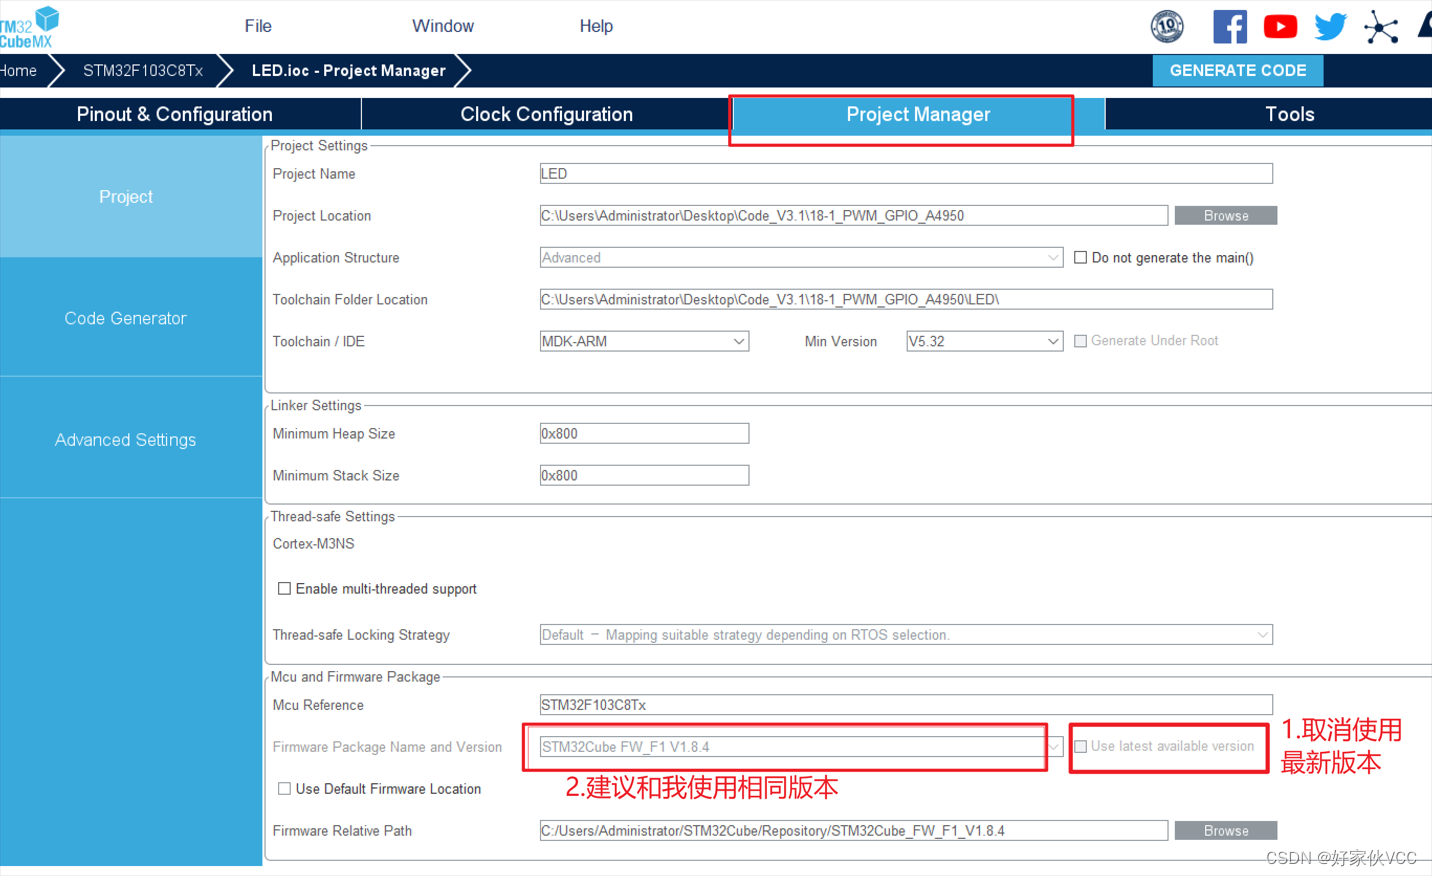This screenshot has width=1432, height=876.
Task: Open Firmware Package Name and Version dropdown
Action: click(801, 747)
